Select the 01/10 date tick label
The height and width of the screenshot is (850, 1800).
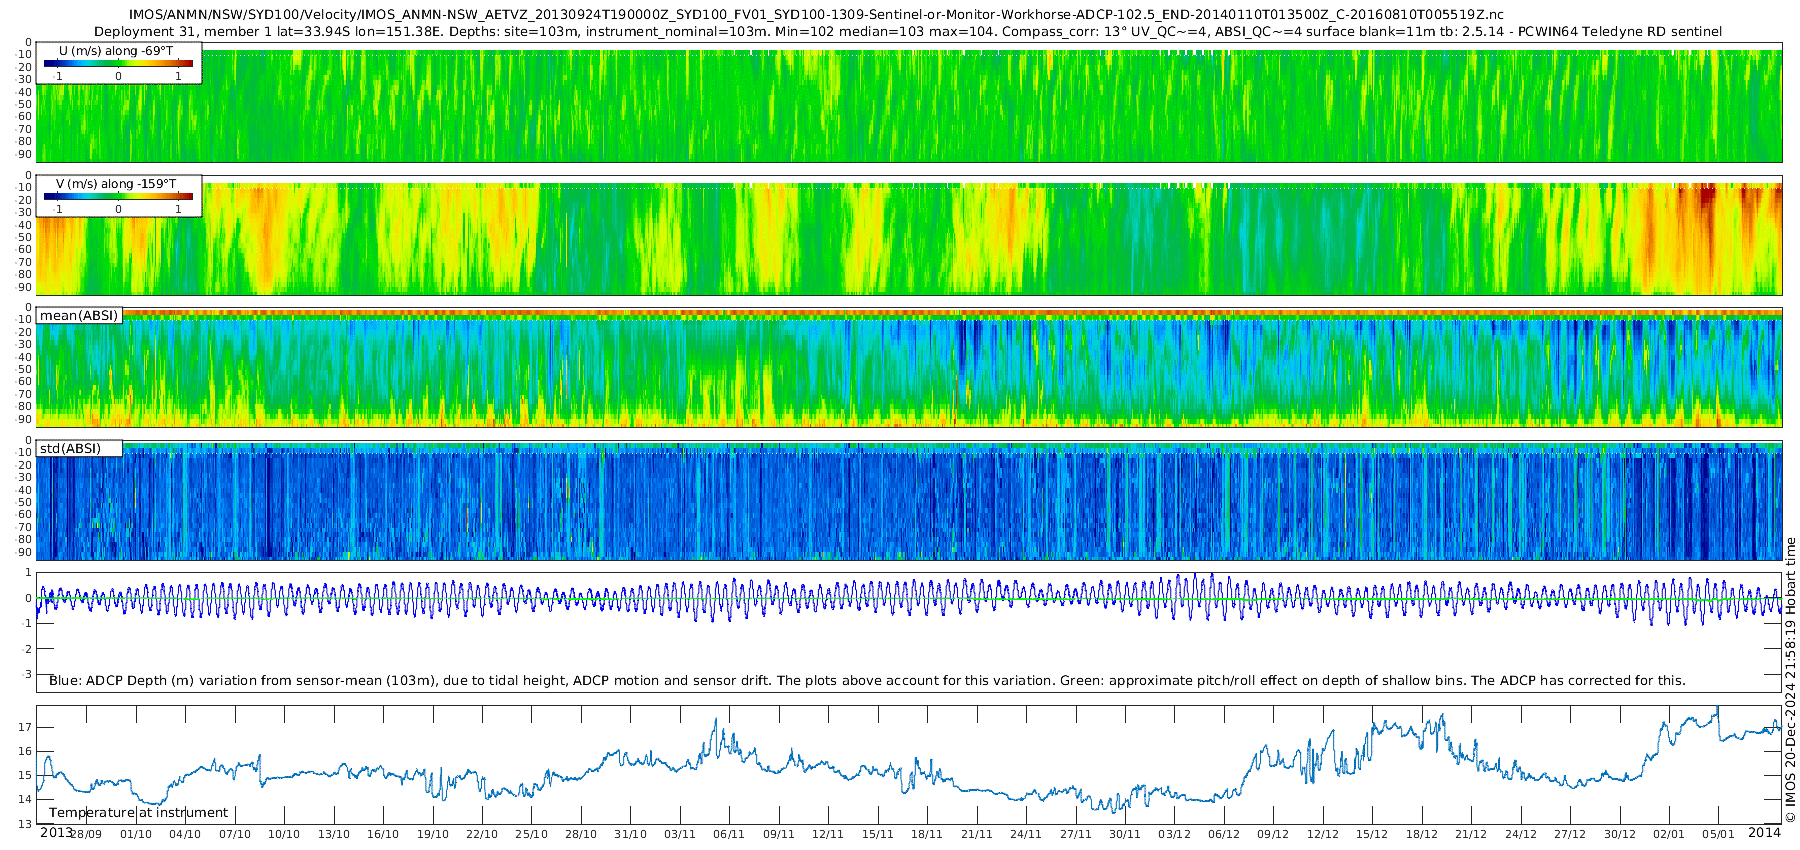pyautogui.click(x=135, y=834)
